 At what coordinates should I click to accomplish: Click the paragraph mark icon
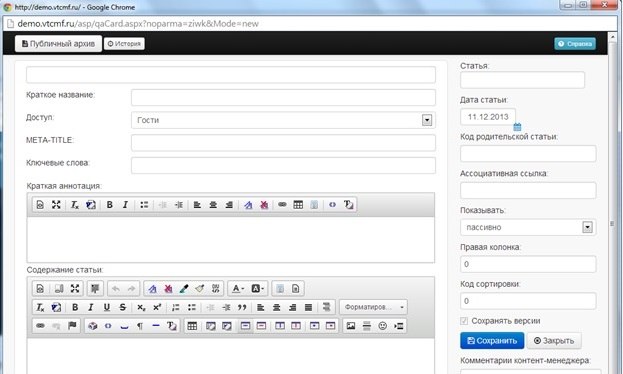[140, 326]
